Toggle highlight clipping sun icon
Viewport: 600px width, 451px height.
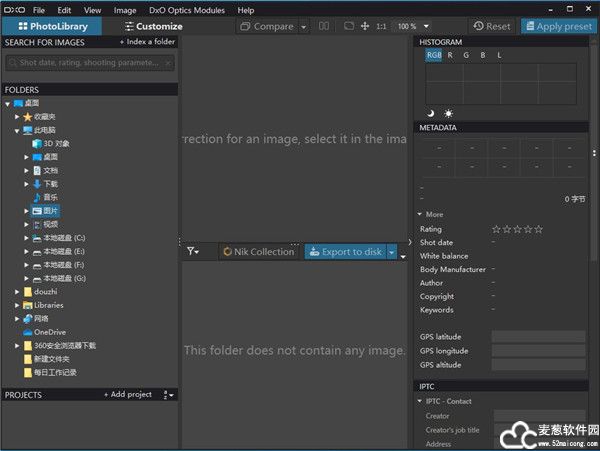[448, 113]
